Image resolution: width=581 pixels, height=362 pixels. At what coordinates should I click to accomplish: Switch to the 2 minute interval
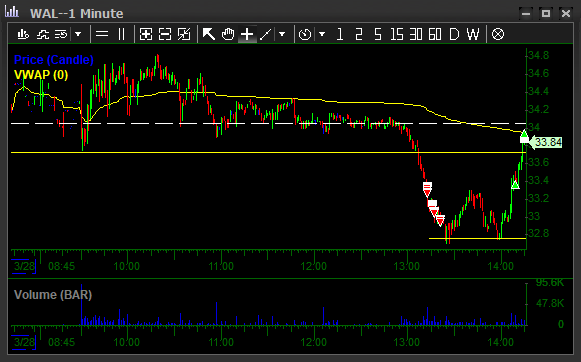pos(358,34)
